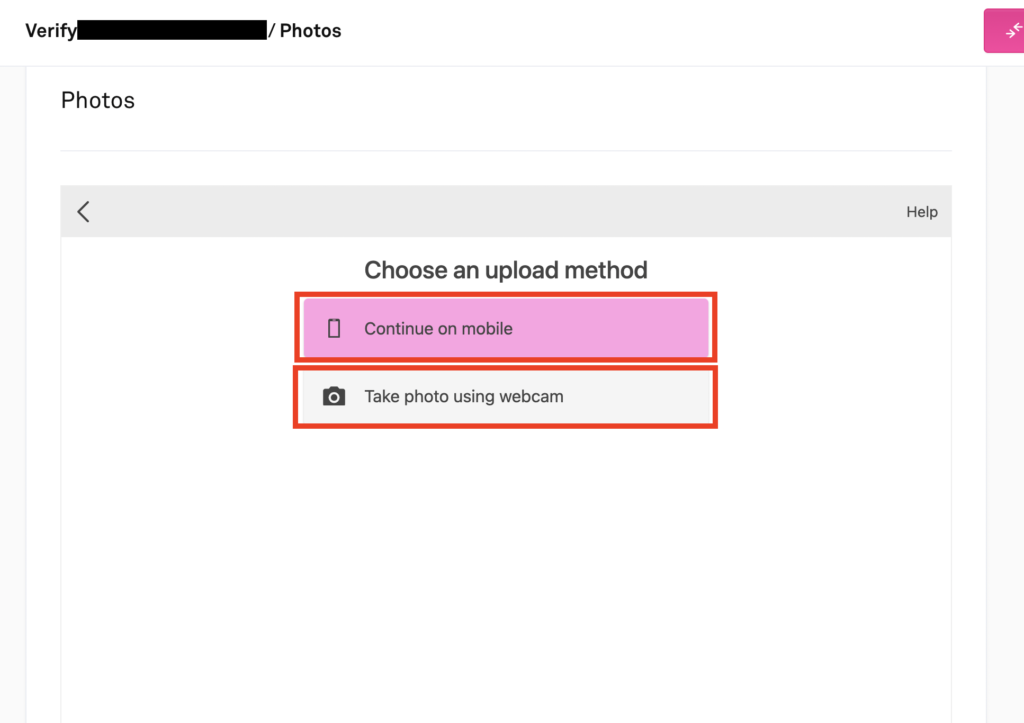
Task: Click the Photos section heading
Action: tap(98, 100)
